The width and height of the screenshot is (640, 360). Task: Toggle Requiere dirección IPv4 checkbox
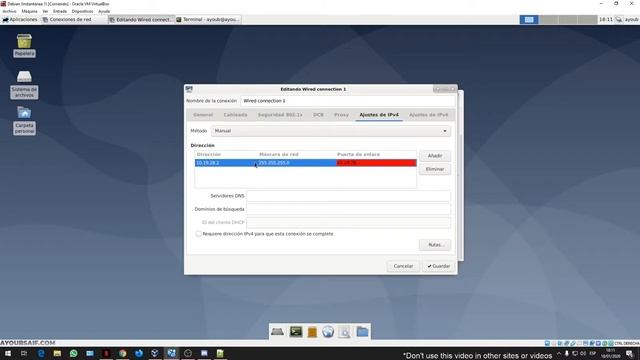(x=198, y=234)
